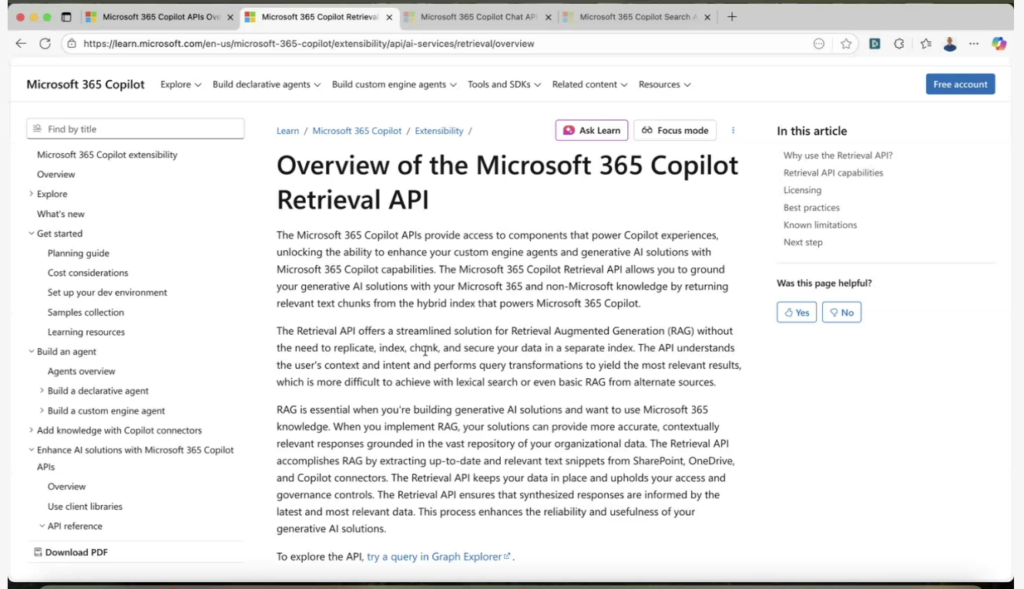Open the Edge Copilot sidebar icon
This screenshot has width=1024, height=589.
pos(998,44)
